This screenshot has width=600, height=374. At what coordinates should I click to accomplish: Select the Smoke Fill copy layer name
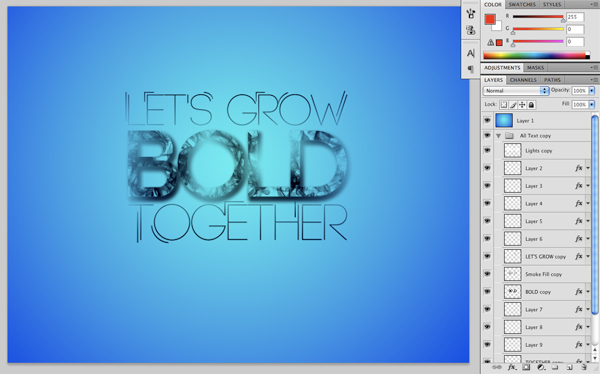pyautogui.click(x=543, y=274)
